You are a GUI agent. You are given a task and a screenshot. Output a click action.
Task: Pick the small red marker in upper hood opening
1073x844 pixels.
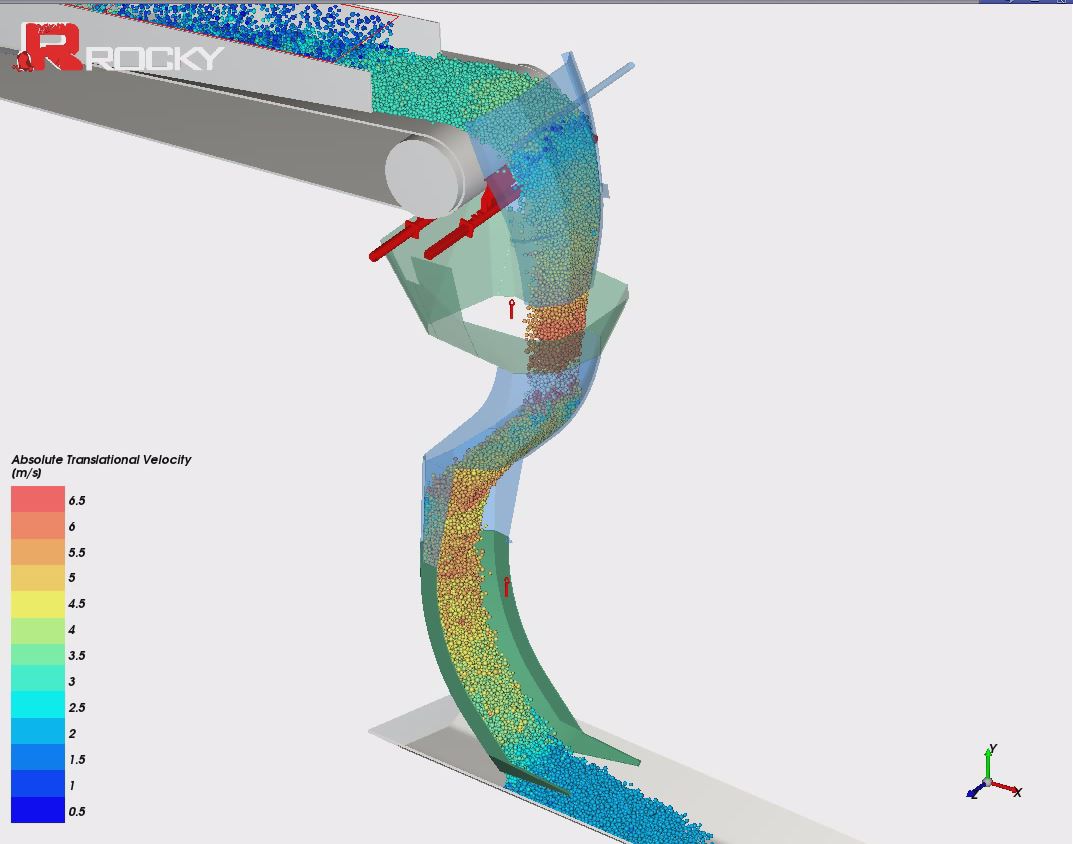click(x=512, y=308)
